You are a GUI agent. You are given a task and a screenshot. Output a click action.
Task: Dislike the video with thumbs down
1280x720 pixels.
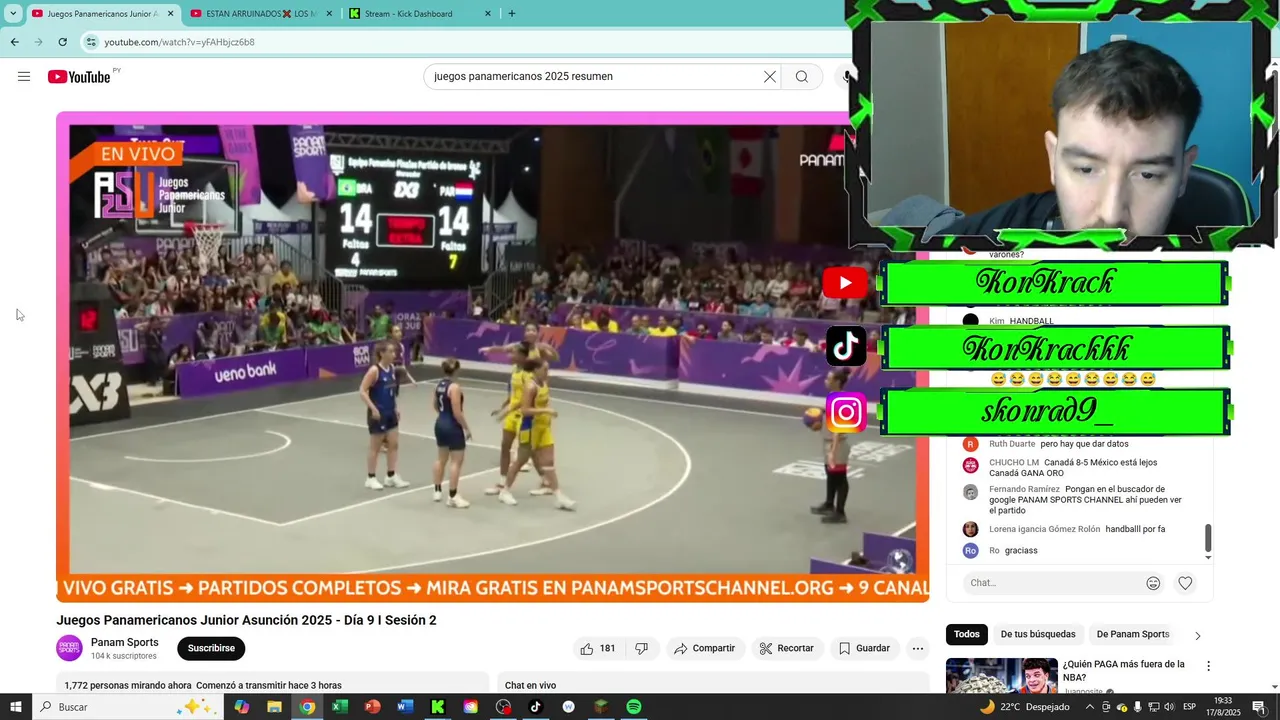tap(642, 648)
